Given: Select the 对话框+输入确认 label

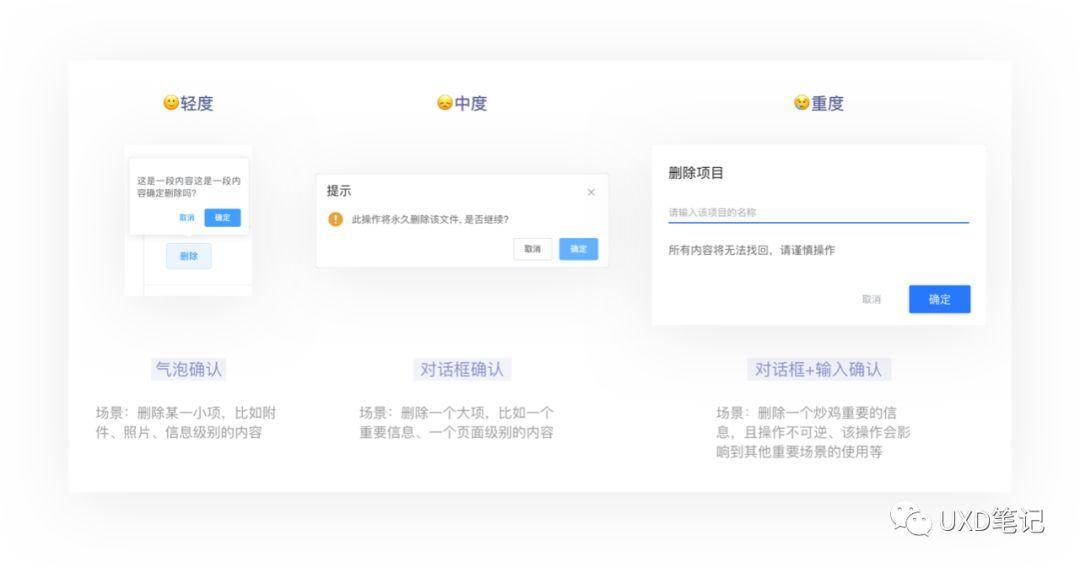Looking at the screenshot, I should click(x=818, y=369).
